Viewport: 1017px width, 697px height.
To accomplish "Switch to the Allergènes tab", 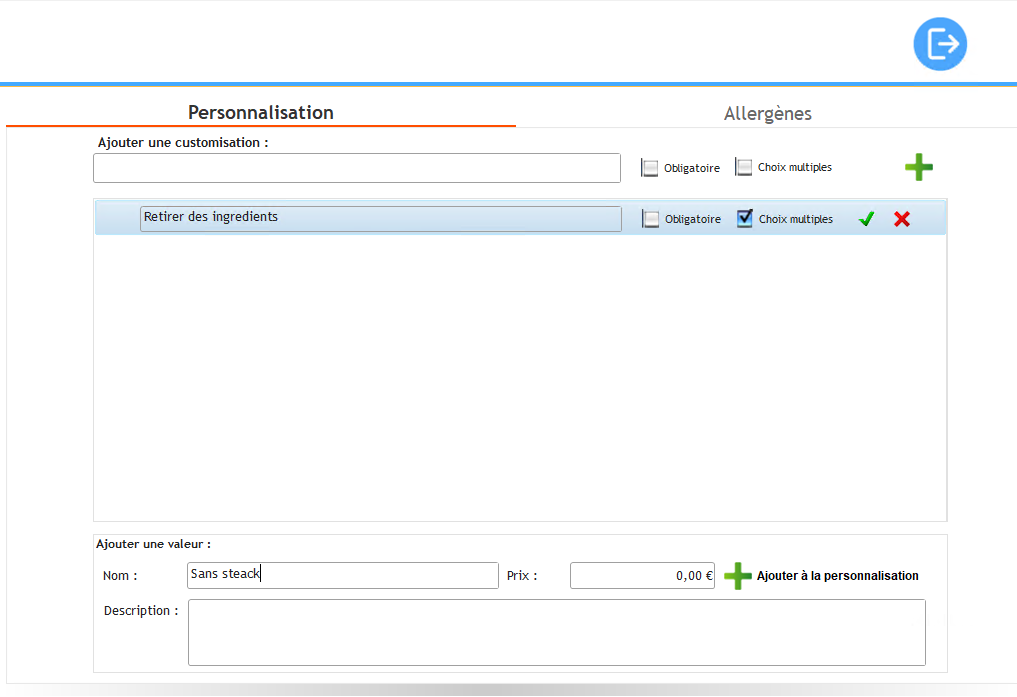I will (x=767, y=113).
